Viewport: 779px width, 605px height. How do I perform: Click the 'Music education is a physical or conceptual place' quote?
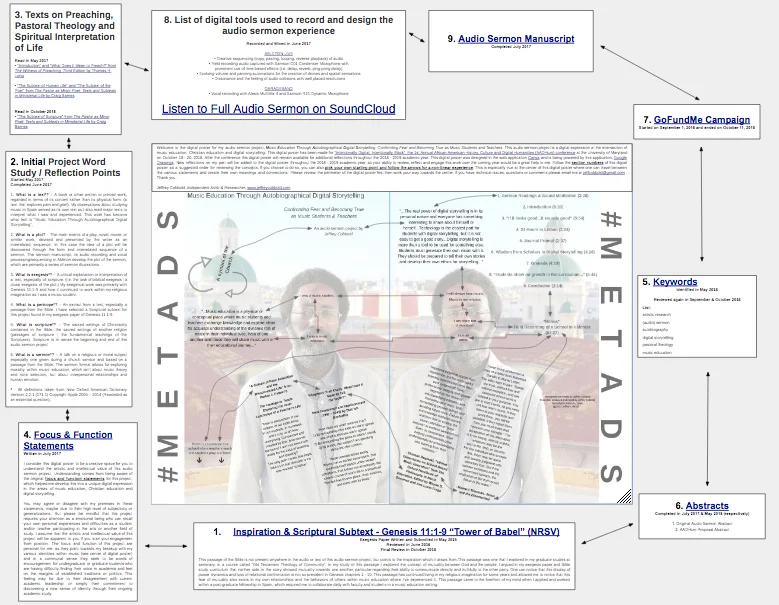coord(230,328)
